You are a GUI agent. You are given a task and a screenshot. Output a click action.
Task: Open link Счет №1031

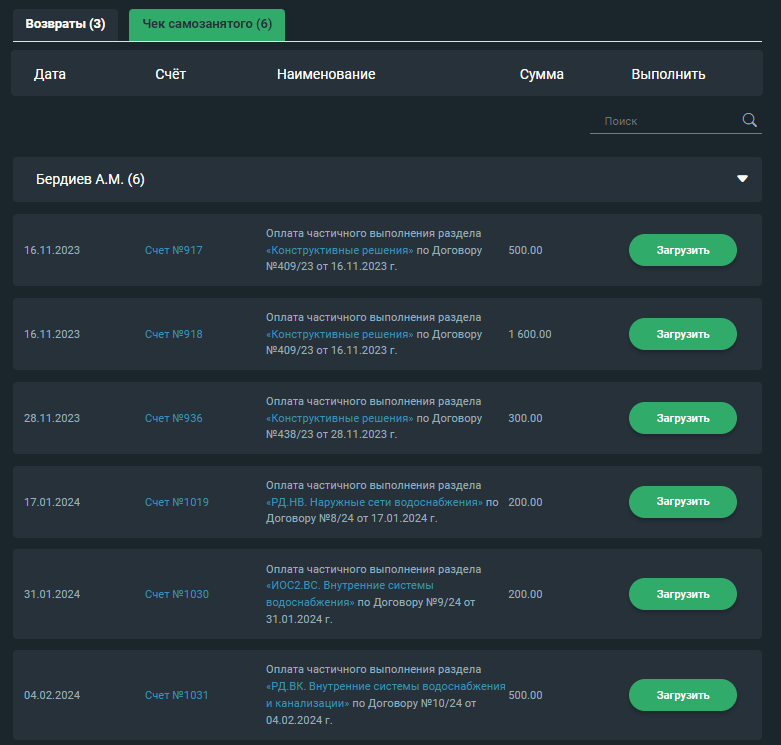click(176, 695)
